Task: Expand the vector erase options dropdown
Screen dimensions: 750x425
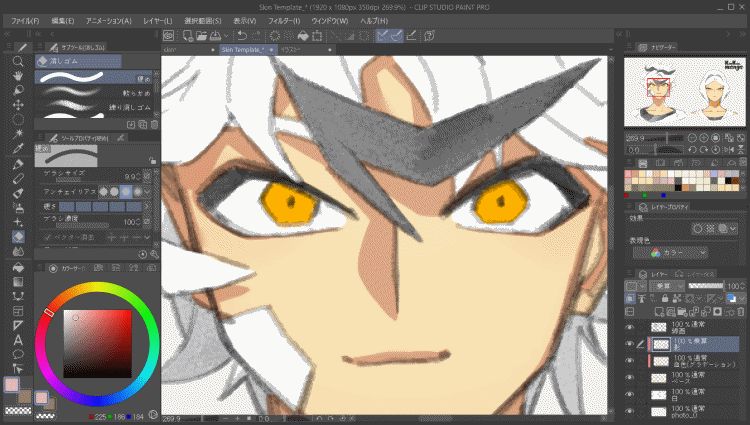Action: [x=147, y=237]
